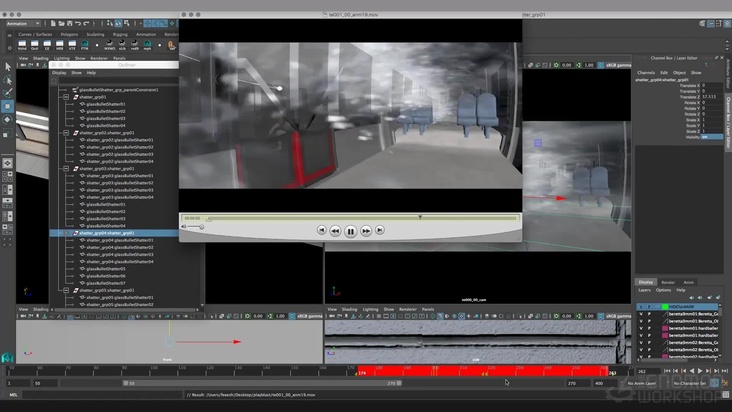Collapse the selected shatter_grp04 group in Outliner

click(x=64, y=233)
